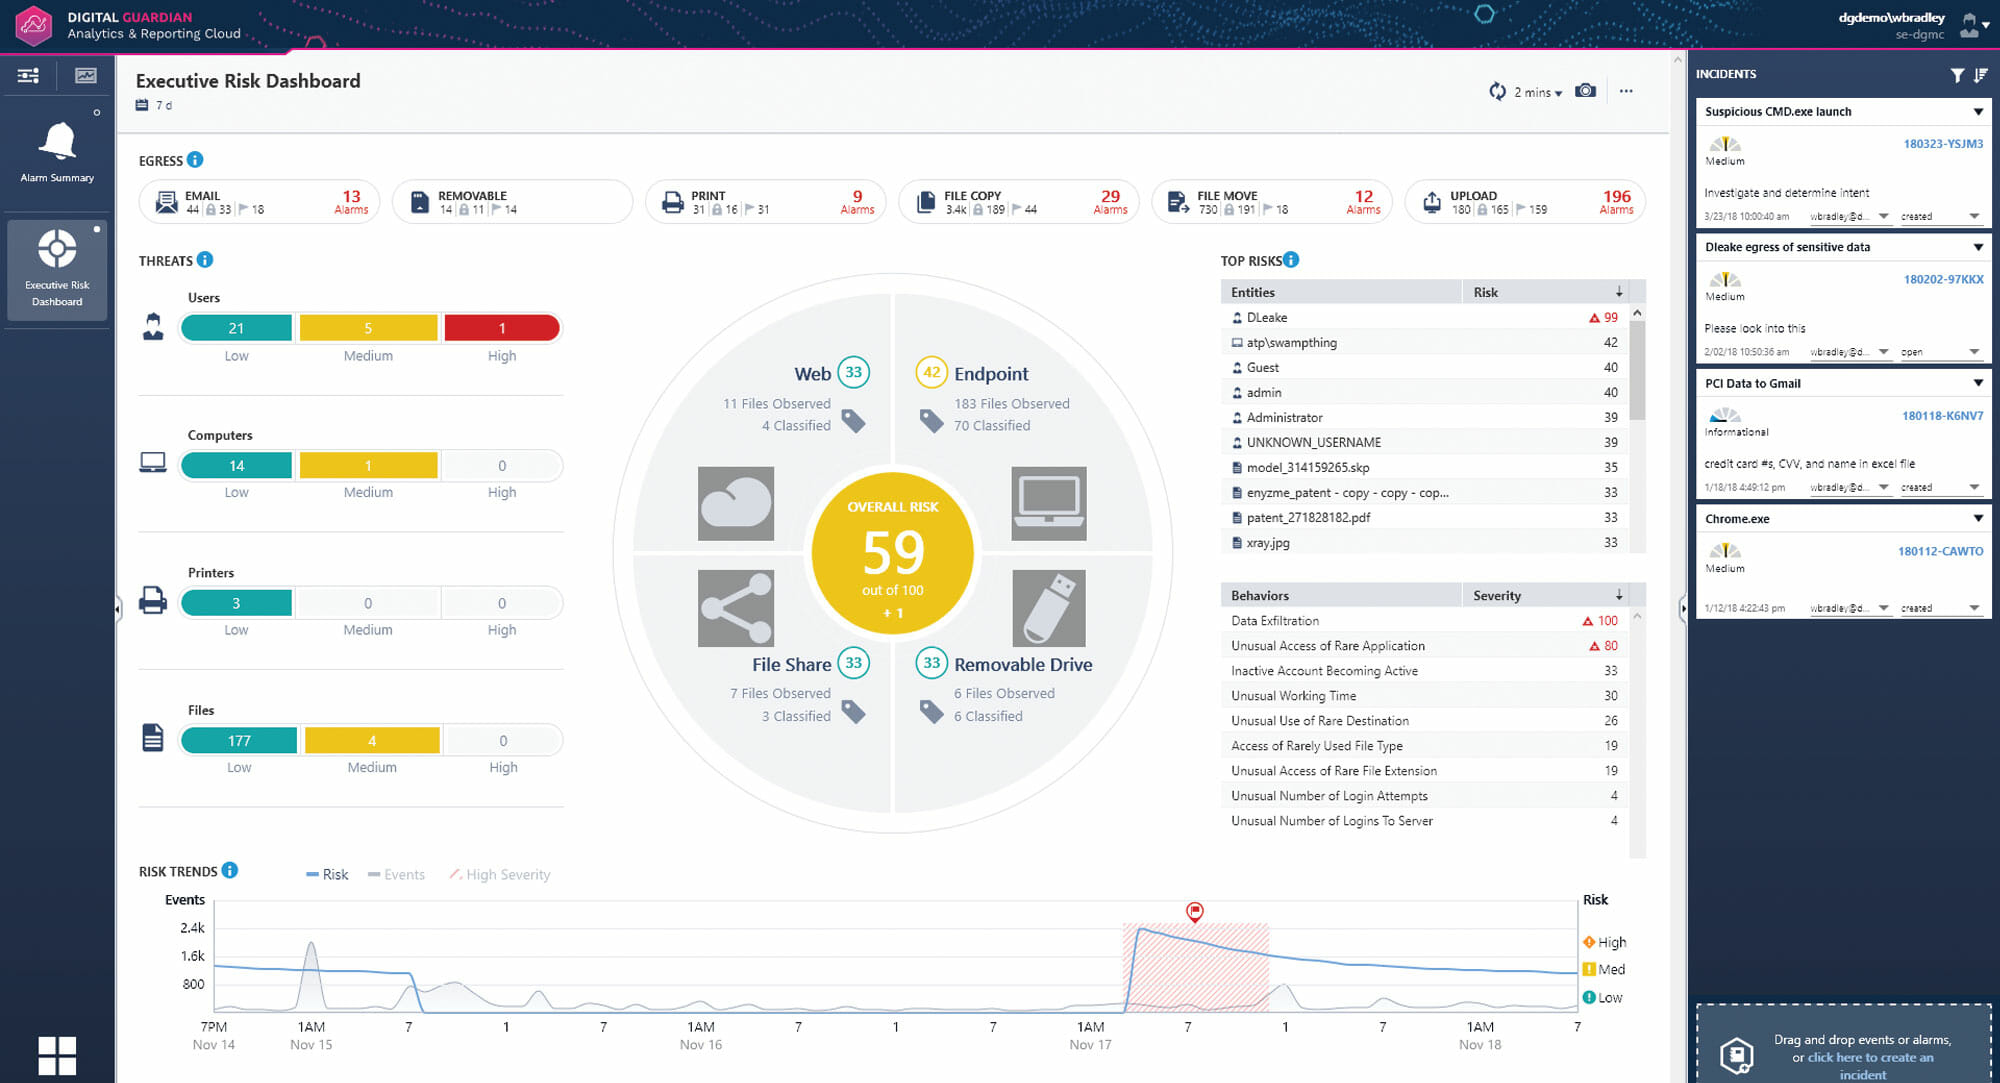Viewport: 2000px width, 1083px height.
Task: Open the ellipsis menu next to the camera icon
Action: [1626, 91]
